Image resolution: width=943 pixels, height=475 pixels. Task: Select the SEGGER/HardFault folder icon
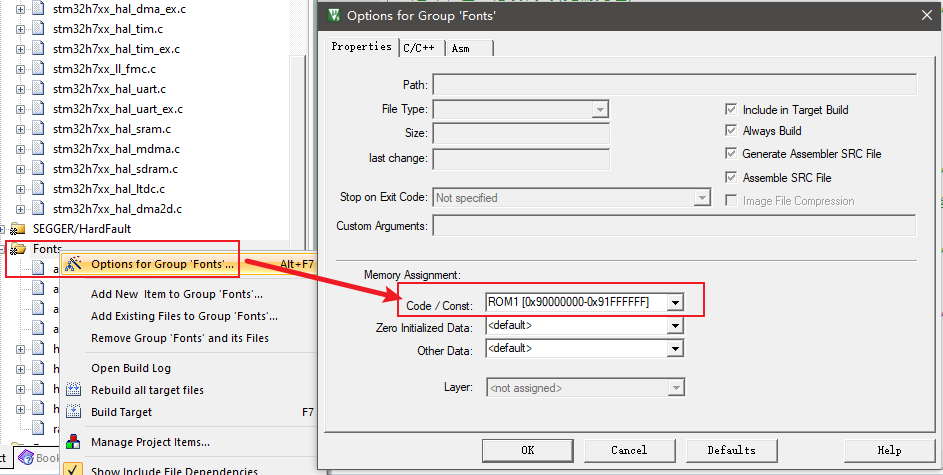pyautogui.click(x=19, y=229)
